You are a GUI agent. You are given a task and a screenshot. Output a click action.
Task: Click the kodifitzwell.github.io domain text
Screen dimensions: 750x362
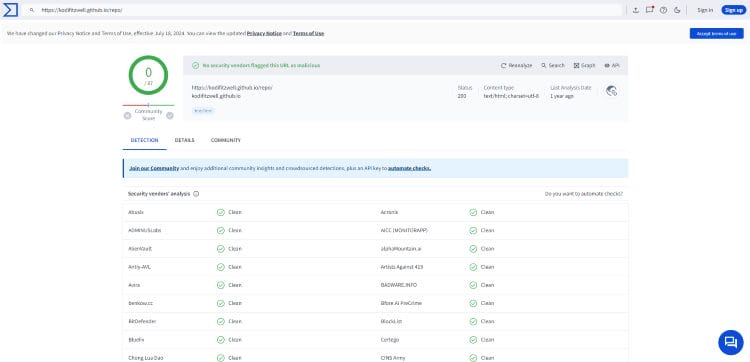pyautogui.click(x=216, y=96)
